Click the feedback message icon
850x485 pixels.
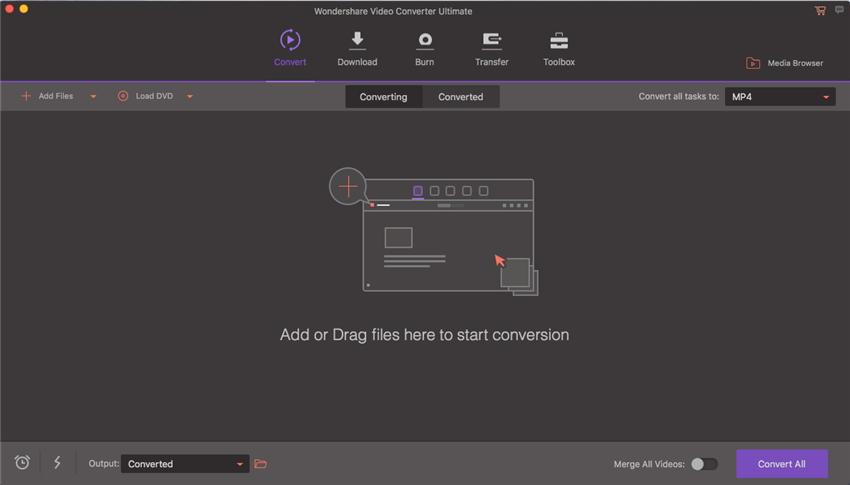pos(840,10)
